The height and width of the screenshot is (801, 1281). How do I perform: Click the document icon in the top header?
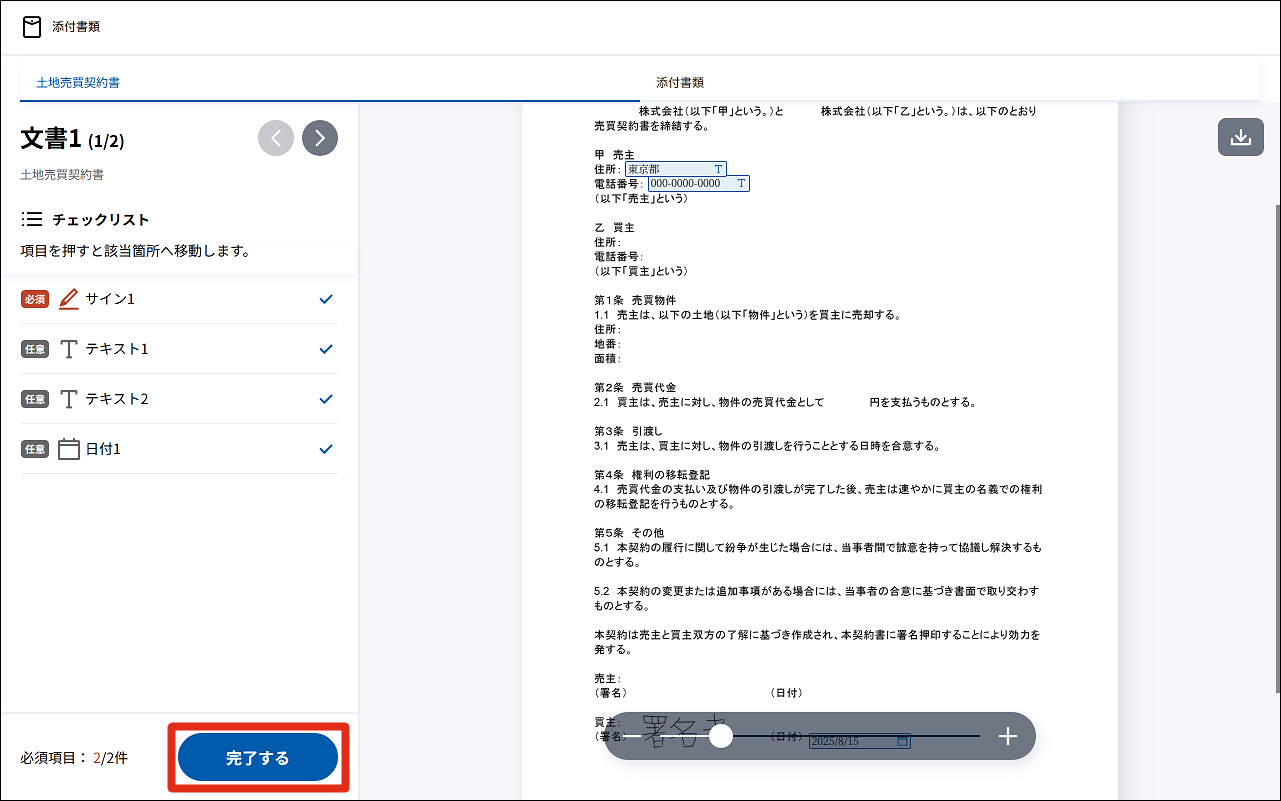pyautogui.click(x=32, y=27)
